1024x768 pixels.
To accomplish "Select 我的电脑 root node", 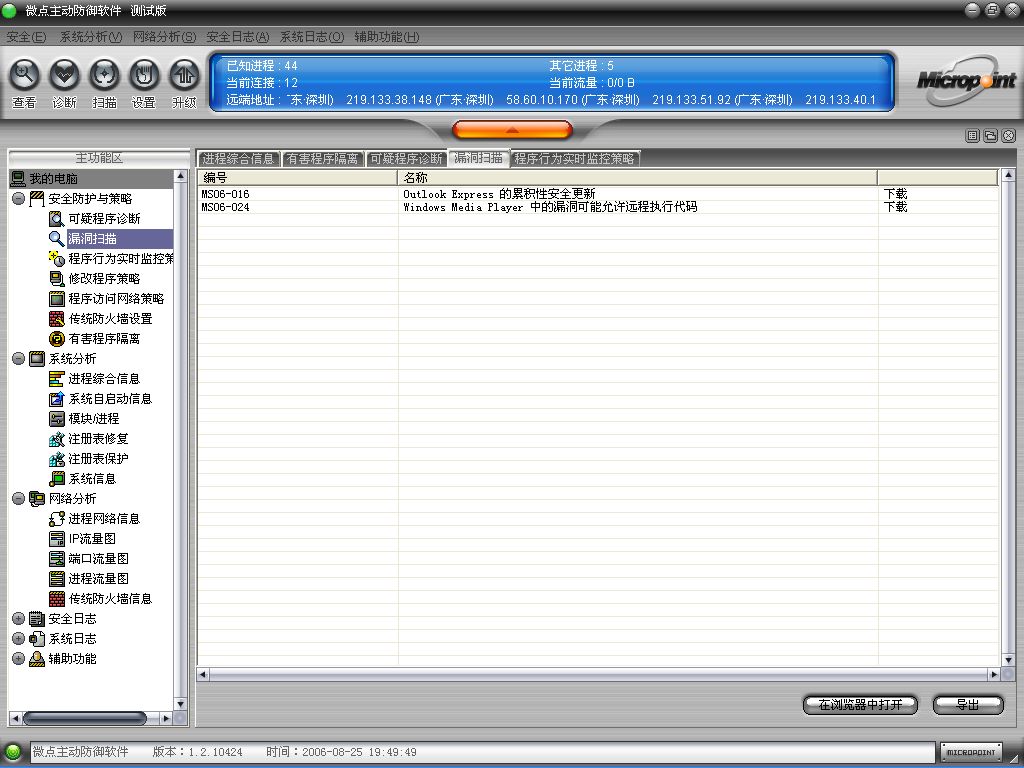I will [54, 179].
